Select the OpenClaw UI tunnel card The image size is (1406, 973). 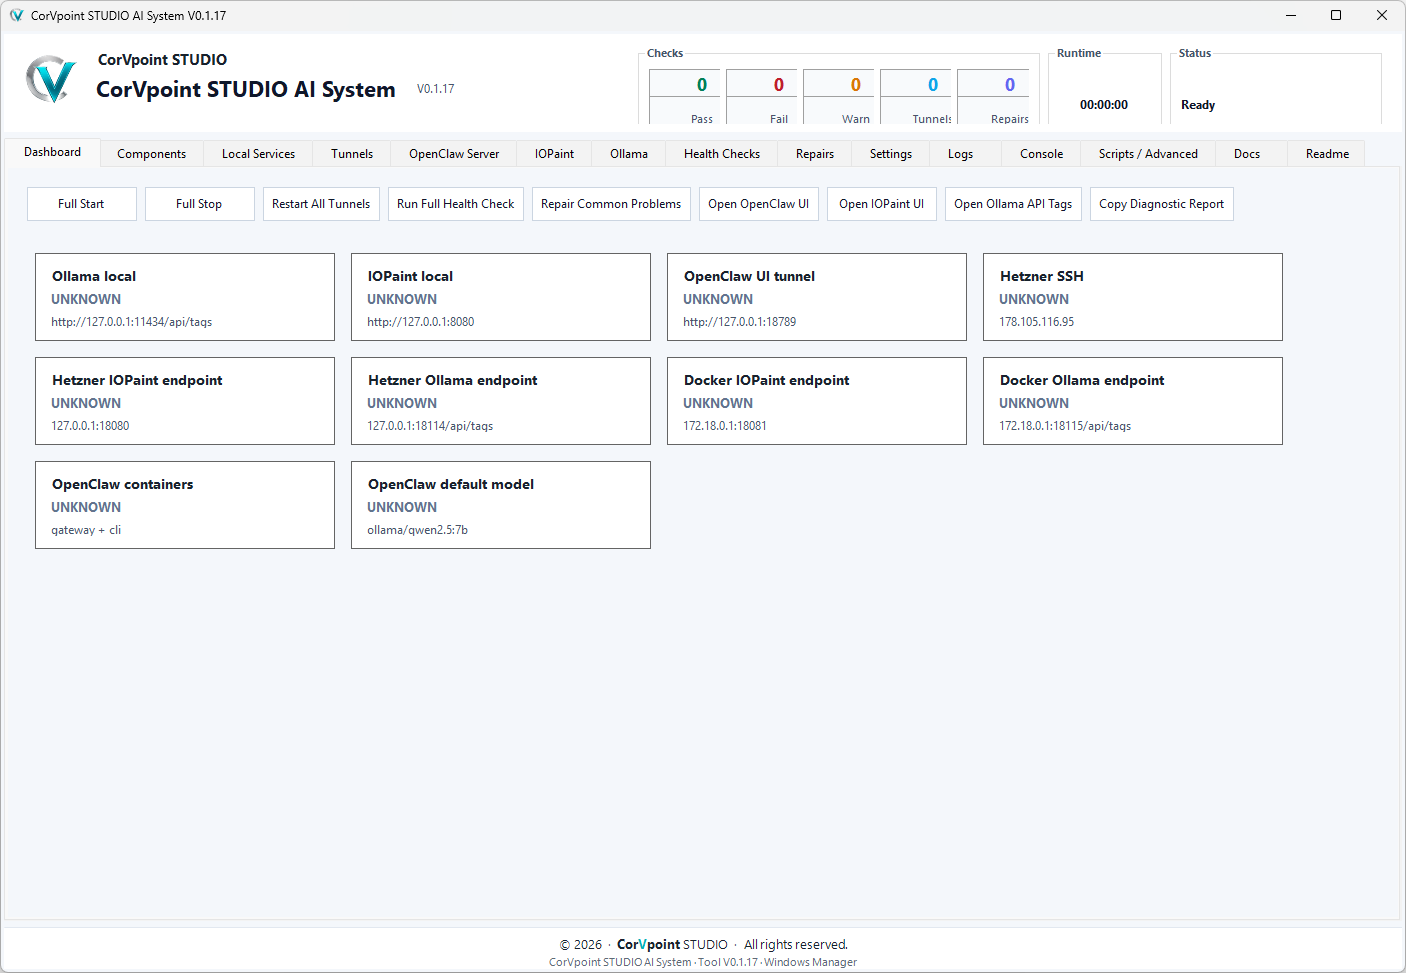pos(817,297)
